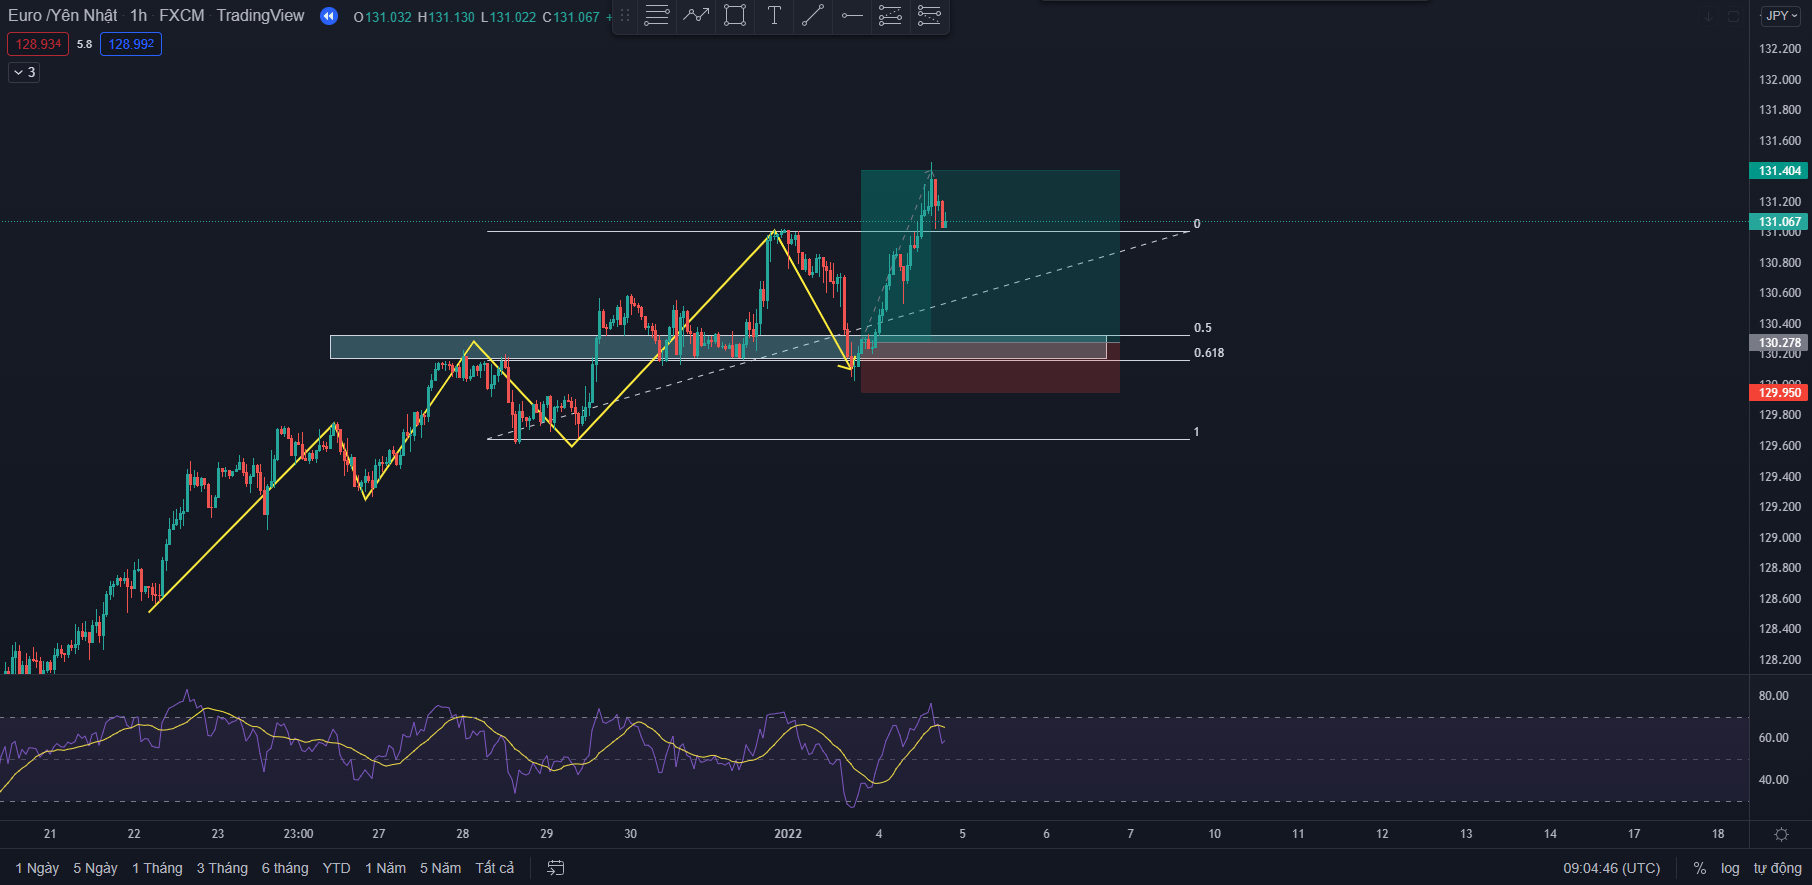Select the diagonal trend line tool
Screen dimensions: 1812x885
(813, 16)
